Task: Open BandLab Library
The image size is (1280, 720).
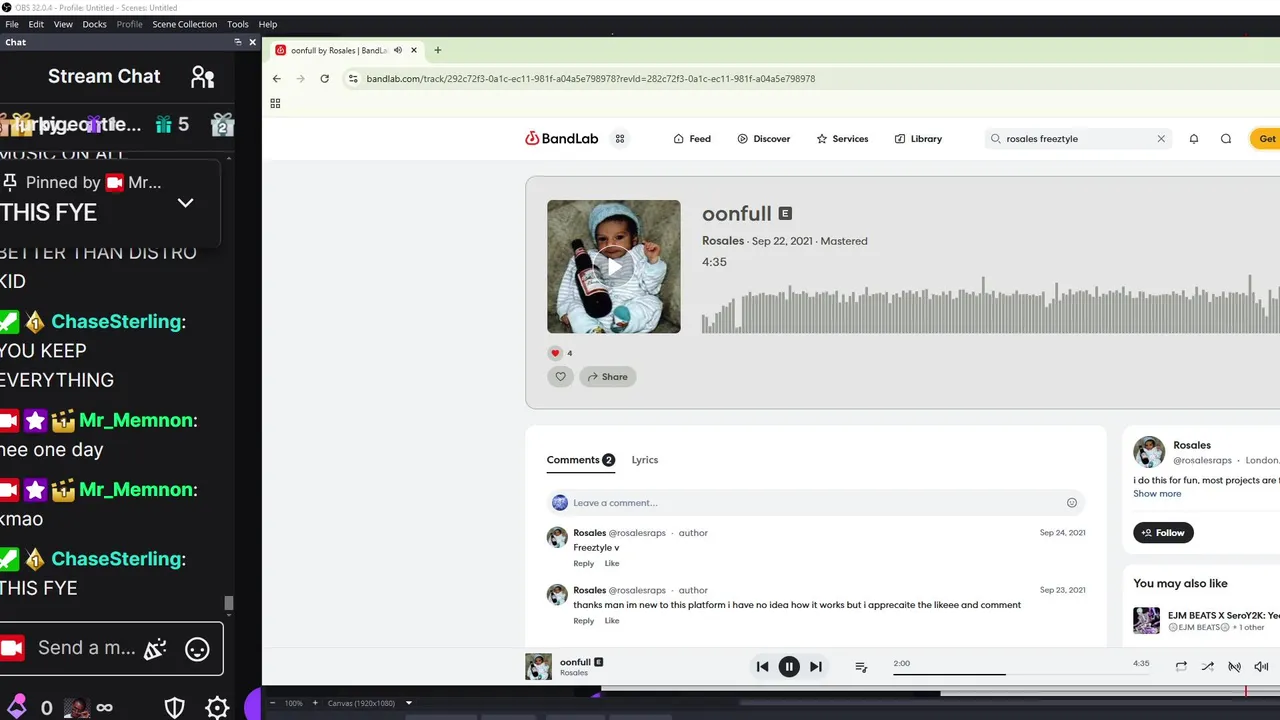Action: [918, 139]
